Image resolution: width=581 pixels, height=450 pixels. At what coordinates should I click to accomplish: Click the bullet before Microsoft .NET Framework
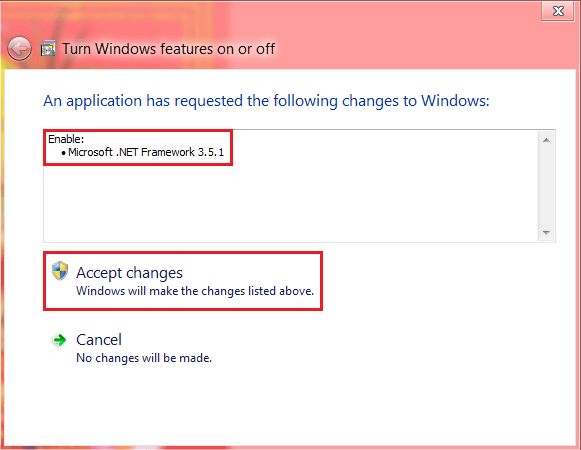pos(64,153)
